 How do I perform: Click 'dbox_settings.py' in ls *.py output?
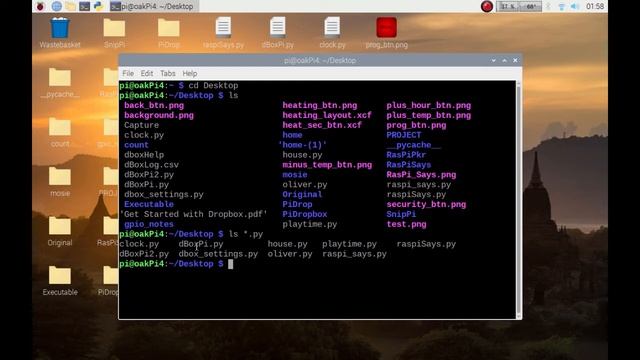click(218, 254)
